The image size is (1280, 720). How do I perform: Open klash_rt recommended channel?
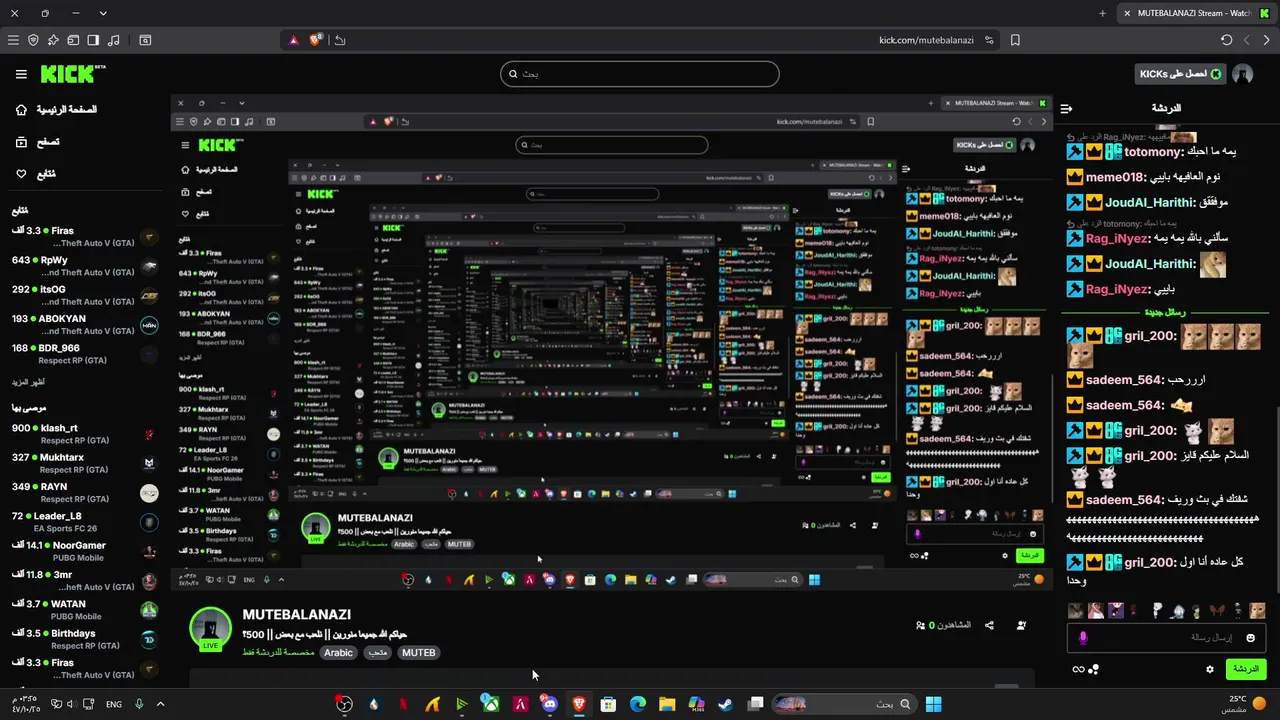click(84, 434)
